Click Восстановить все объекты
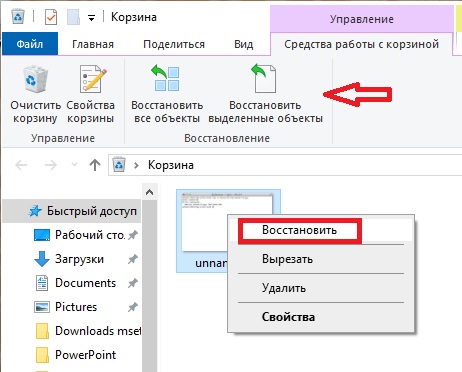Viewport: 462px width, 372px height. pos(167,95)
